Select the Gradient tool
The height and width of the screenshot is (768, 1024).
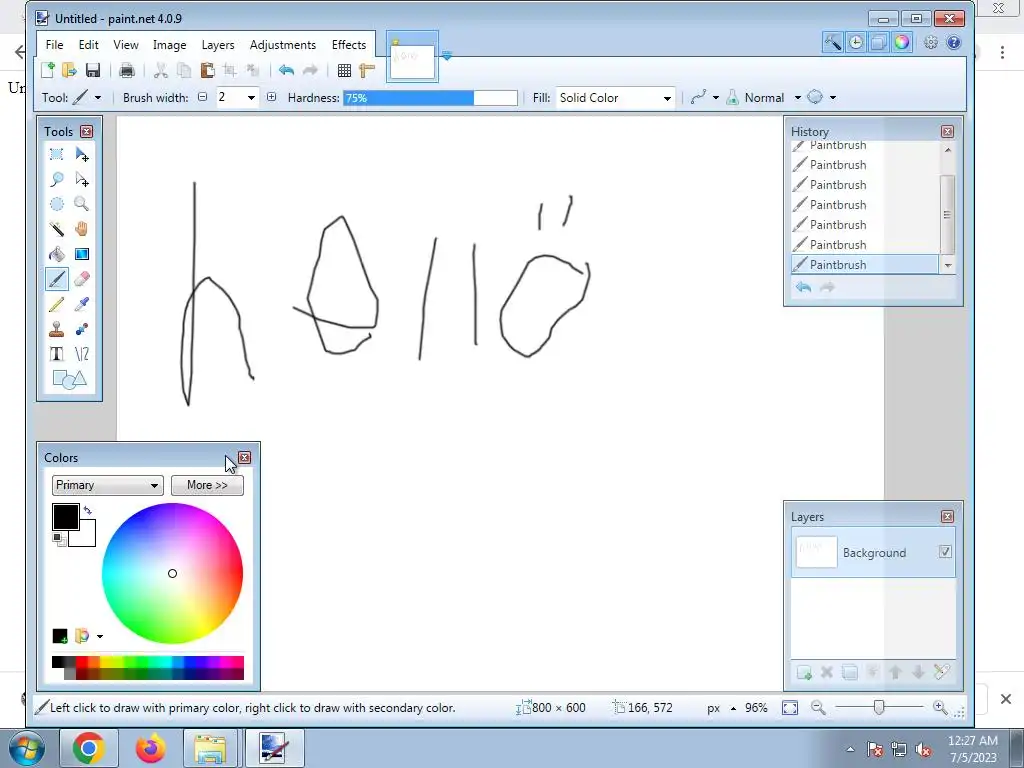[82, 254]
